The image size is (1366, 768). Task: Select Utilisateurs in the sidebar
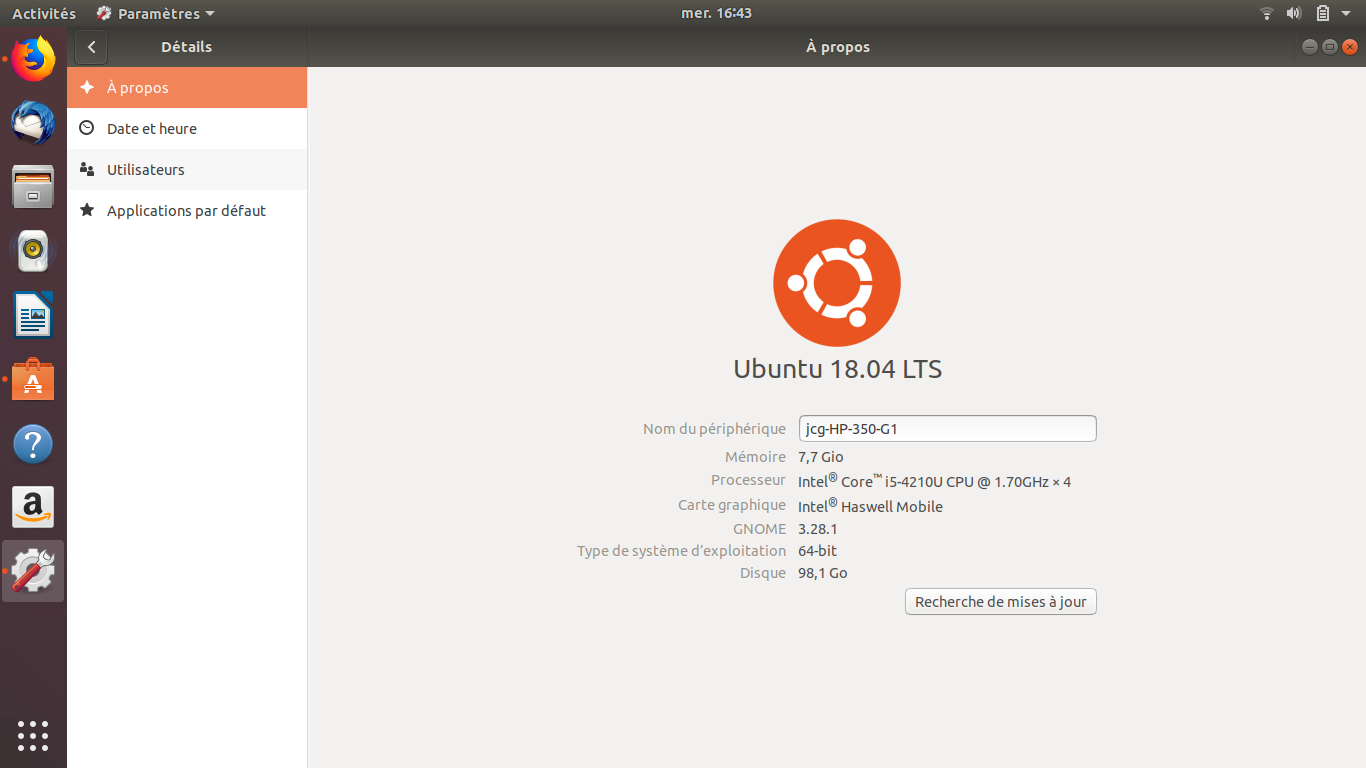(x=187, y=170)
